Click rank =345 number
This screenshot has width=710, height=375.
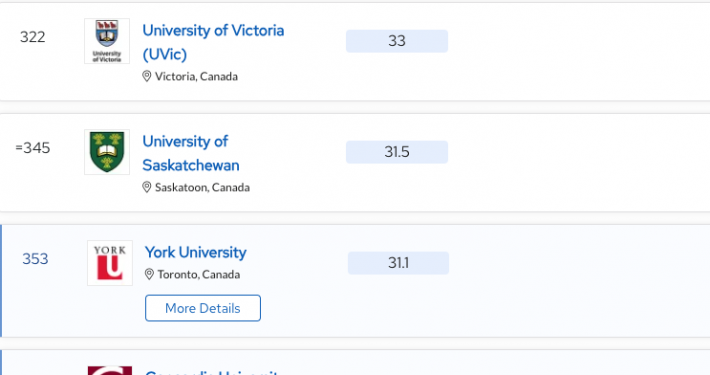33,148
